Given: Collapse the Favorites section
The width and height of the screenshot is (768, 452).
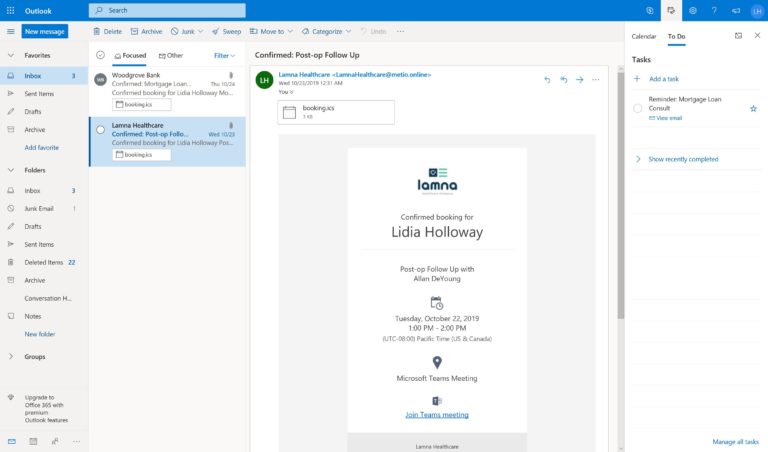Looking at the screenshot, I should pos(11,55).
